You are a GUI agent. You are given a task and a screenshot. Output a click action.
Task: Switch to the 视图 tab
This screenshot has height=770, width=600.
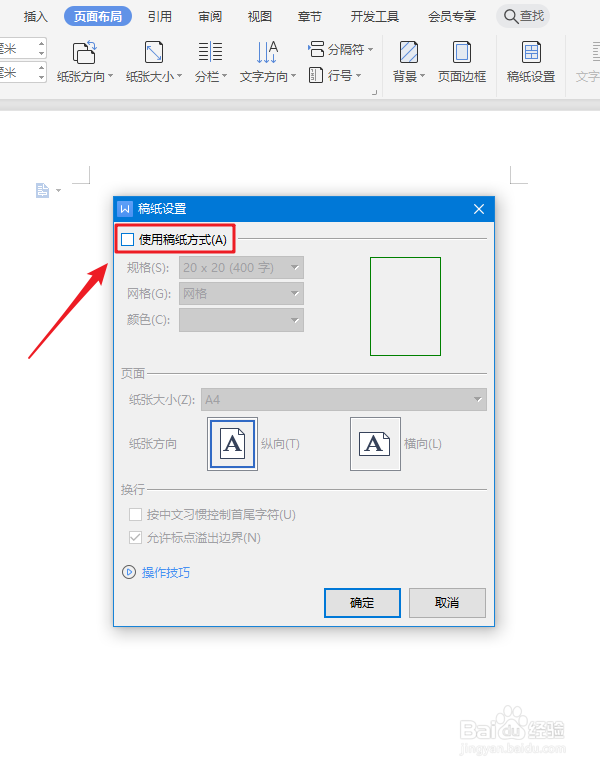point(260,17)
